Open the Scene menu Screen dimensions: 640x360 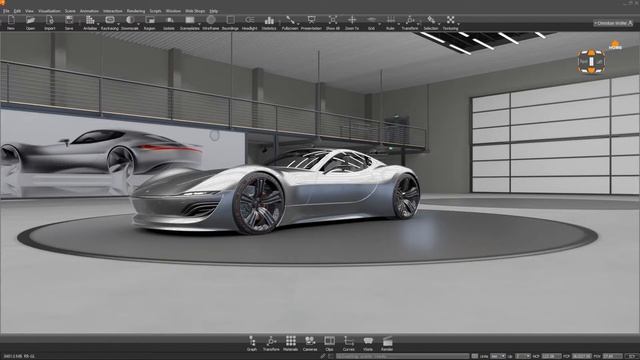click(x=70, y=11)
